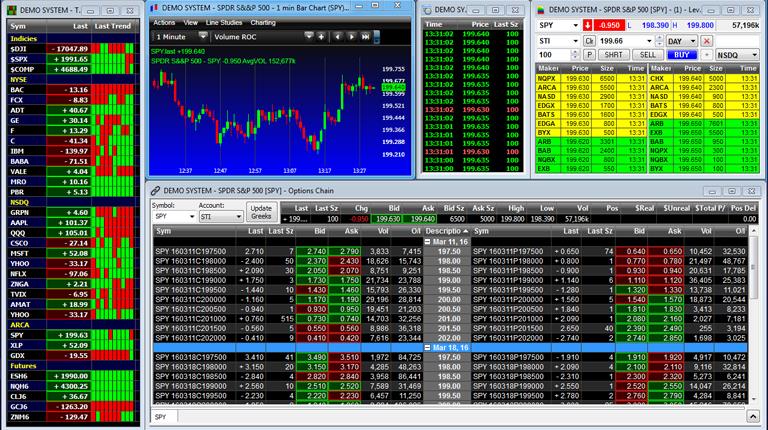Click the Options Chain vertical scrollbar
This screenshot has height=430, width=768.
pos(753,313)
